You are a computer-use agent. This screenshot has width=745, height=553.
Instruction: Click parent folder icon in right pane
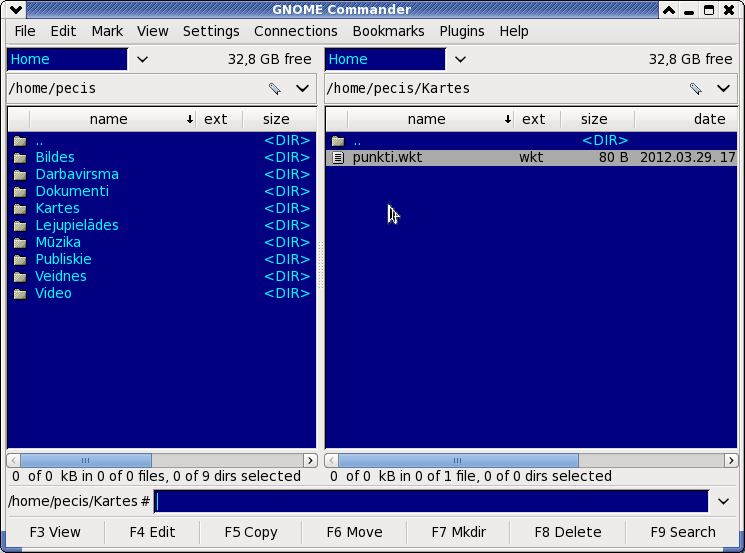[338, 141]
